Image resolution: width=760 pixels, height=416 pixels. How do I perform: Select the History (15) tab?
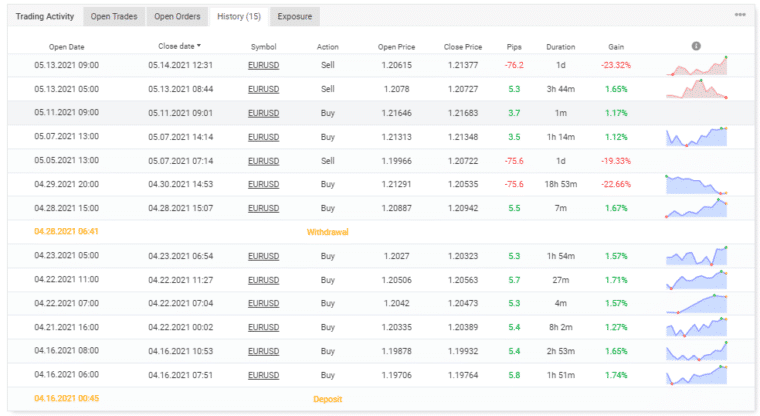(239, 16)
